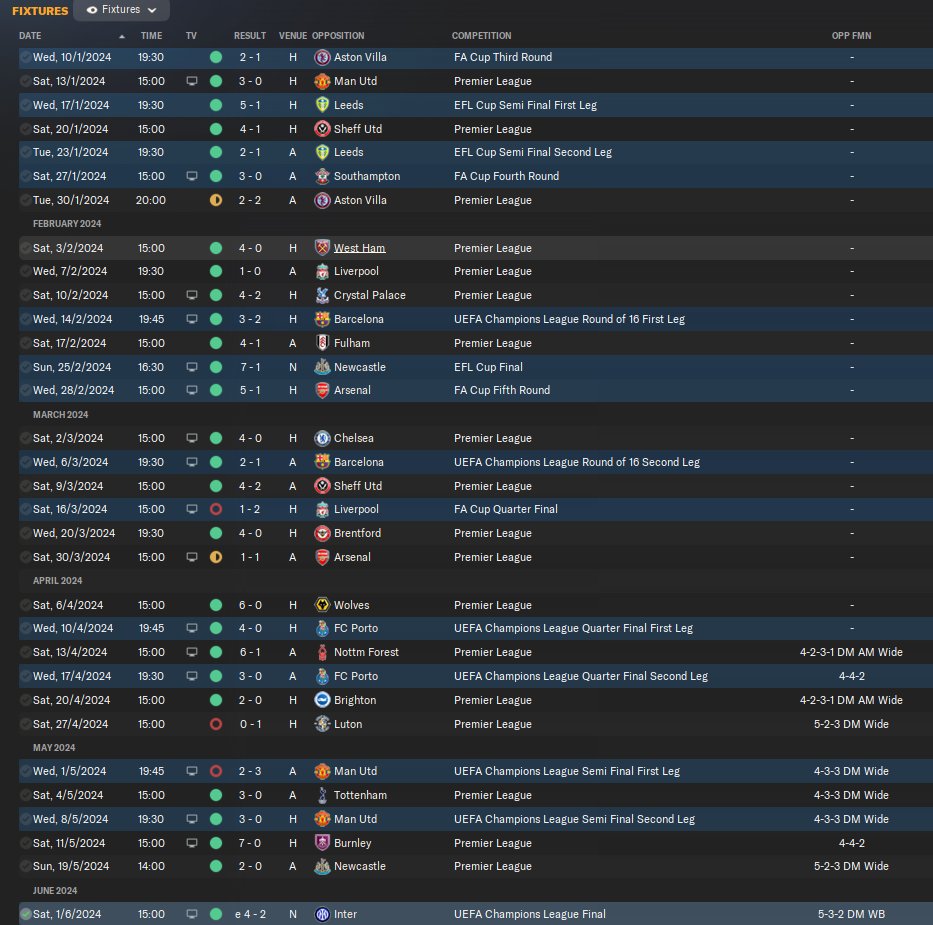Toggle the row checkbox for Sat, 2/3/2024 fixture
The height and width of the screenshot is (925, 933).
[26, 438]
